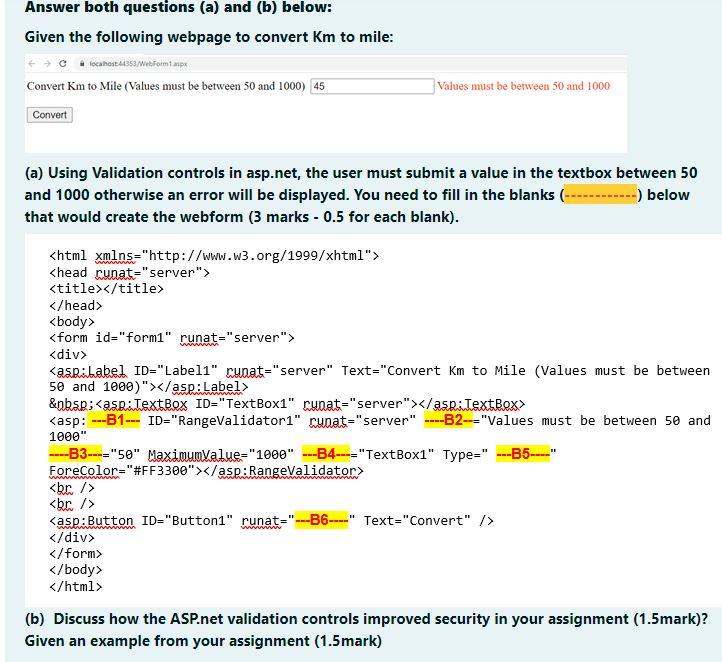Click the B6 blank placeholder
The height and width of the screenshot is (662, 722).
(x=321, y=520)
